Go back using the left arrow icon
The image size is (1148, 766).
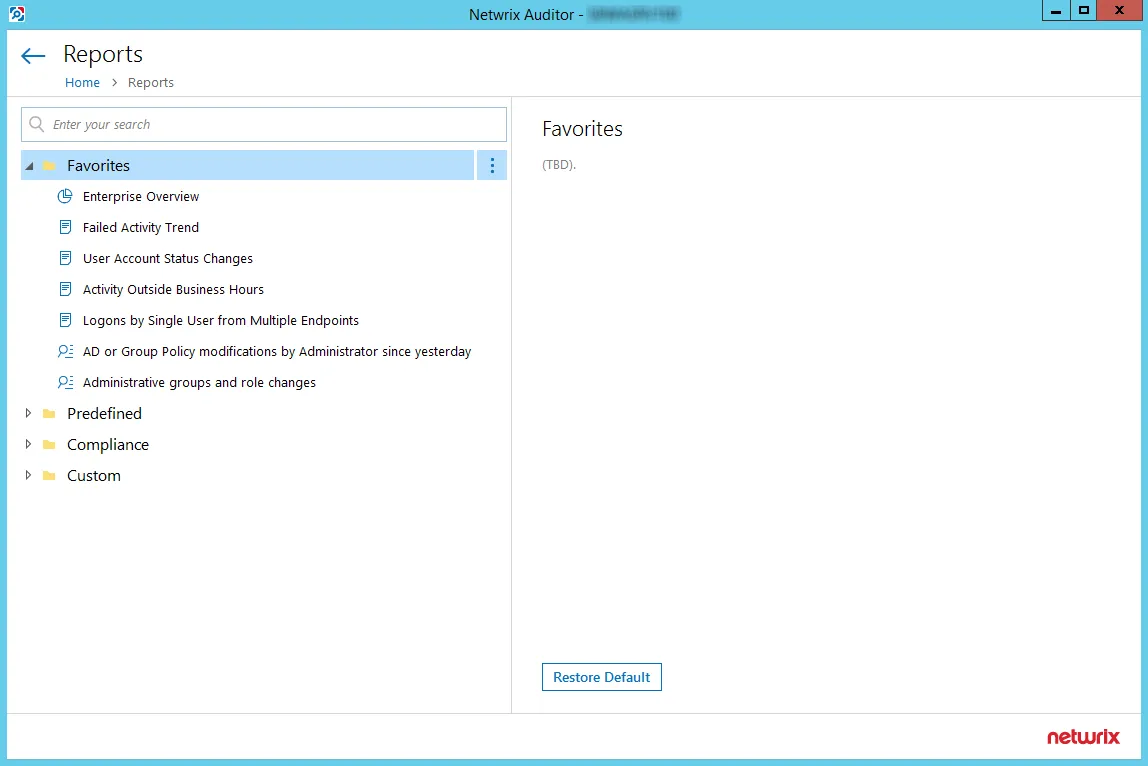pos(33,56)
